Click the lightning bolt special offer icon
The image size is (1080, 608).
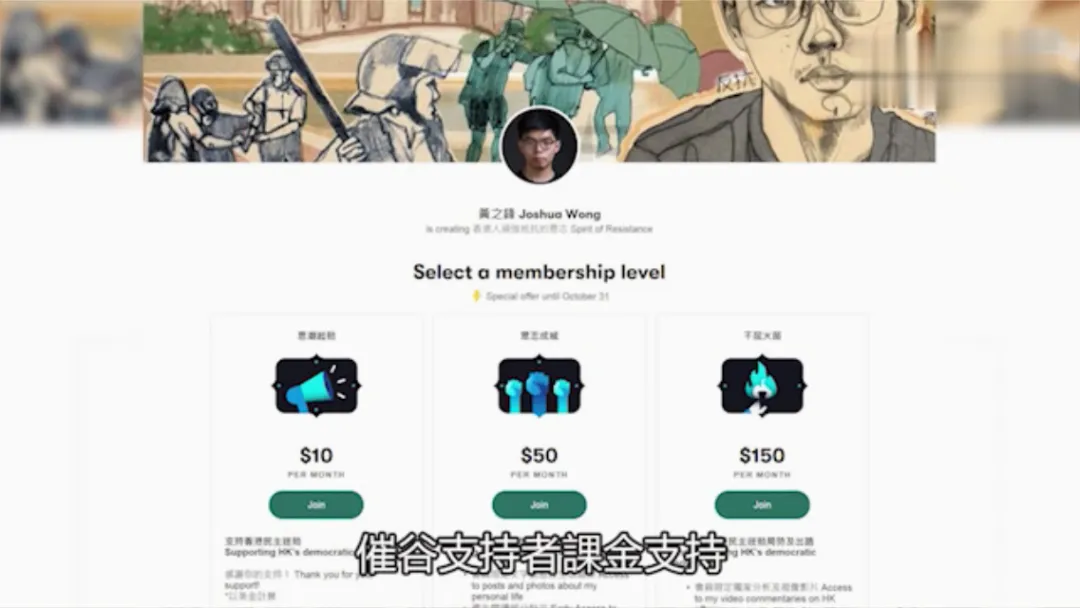[476, 296]
